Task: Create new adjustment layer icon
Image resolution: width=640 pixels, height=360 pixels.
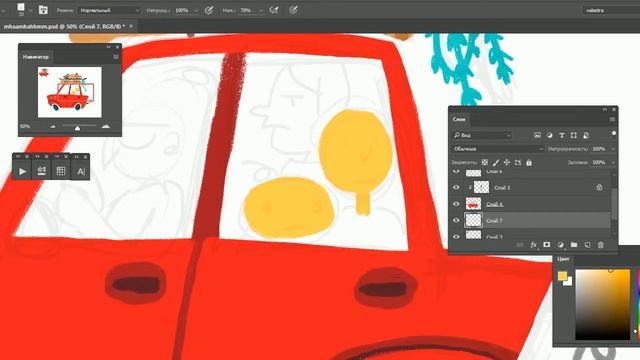Action: (x=560, y=245)
